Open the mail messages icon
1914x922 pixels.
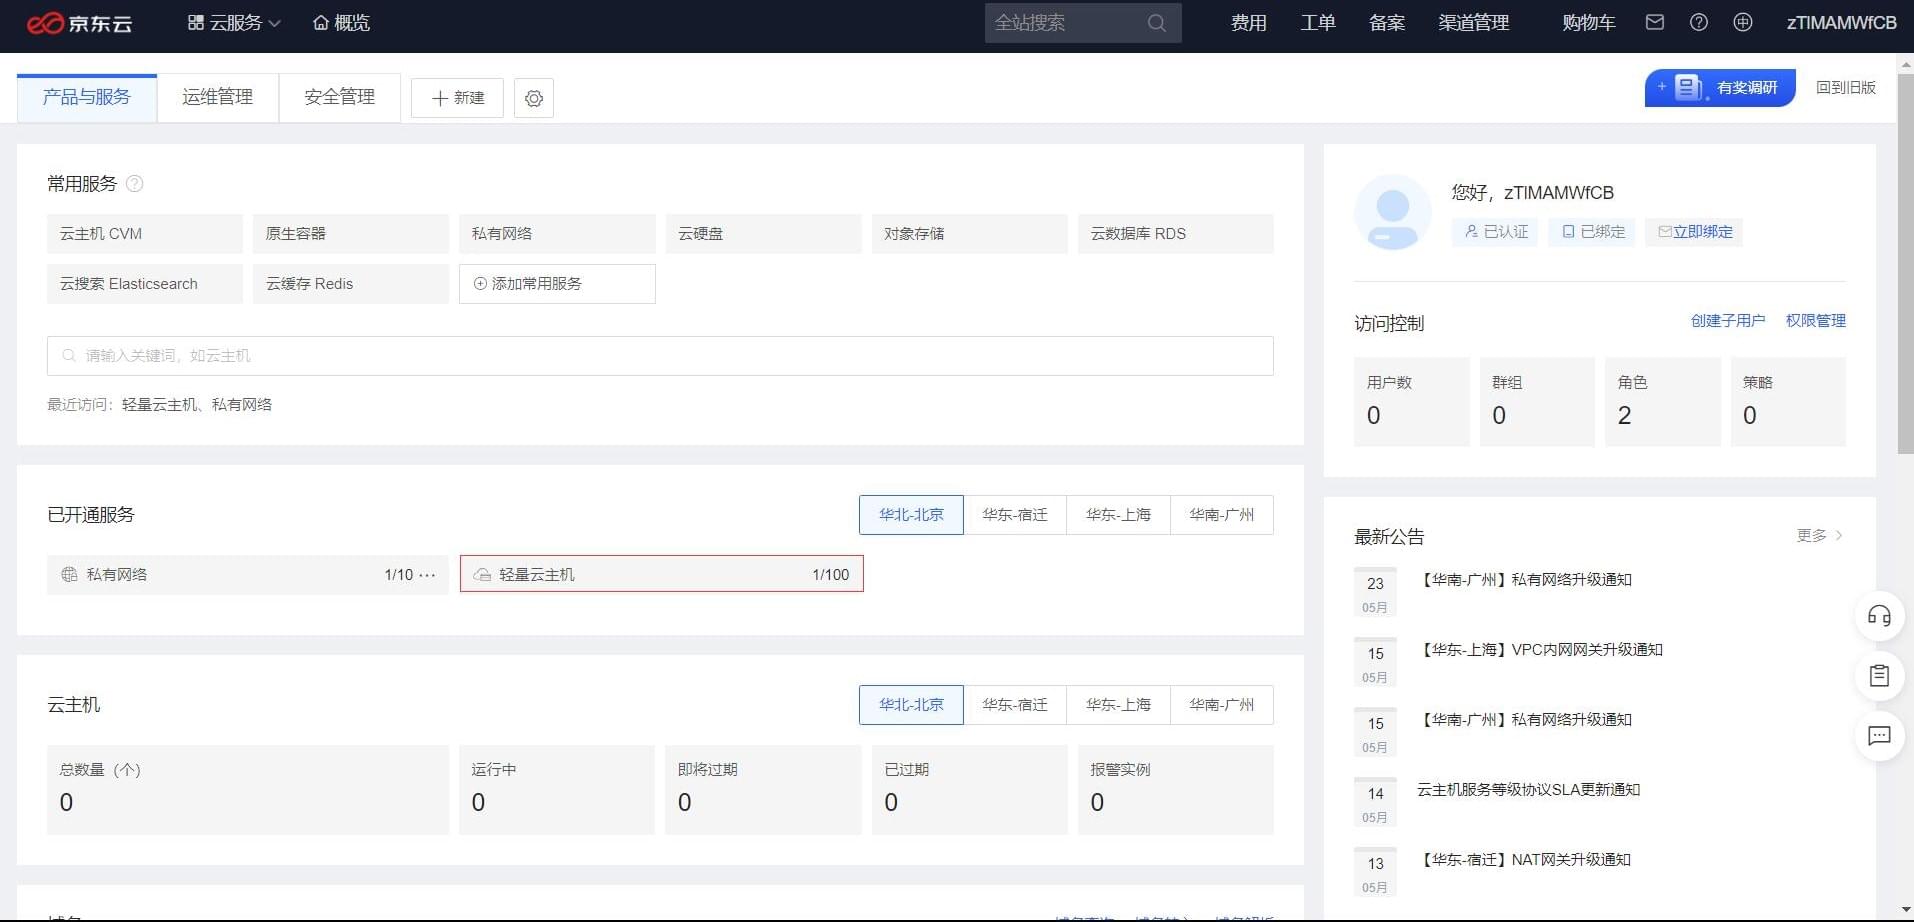tap(1655, 22)
